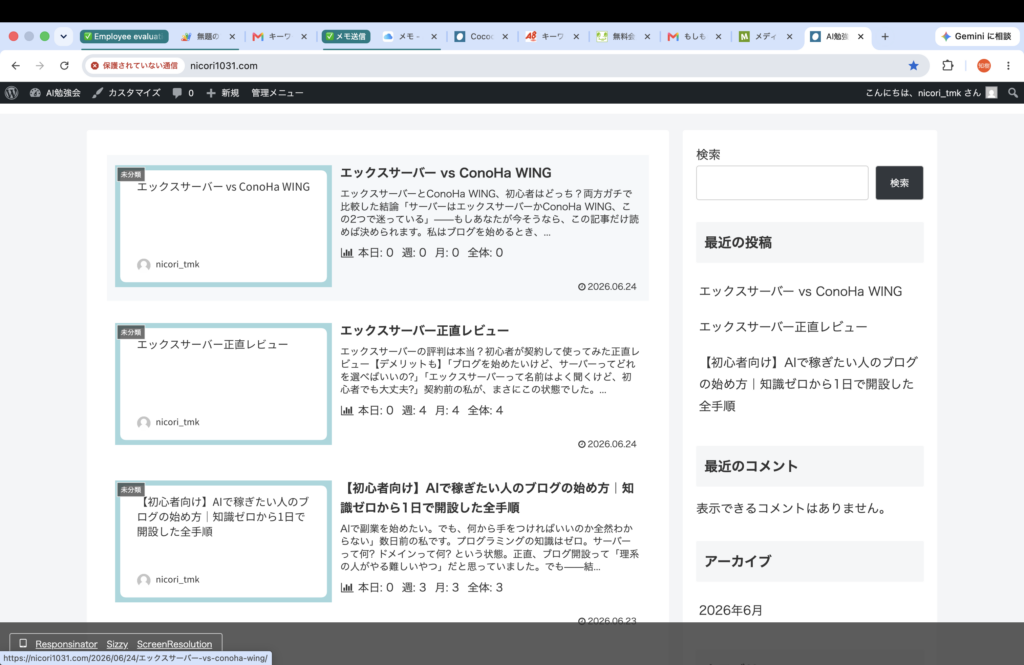Open article title エックスサーバー正直レビュー
Image resolution: width=1024 pixels, height=665 pixels.
click(424, 331)
